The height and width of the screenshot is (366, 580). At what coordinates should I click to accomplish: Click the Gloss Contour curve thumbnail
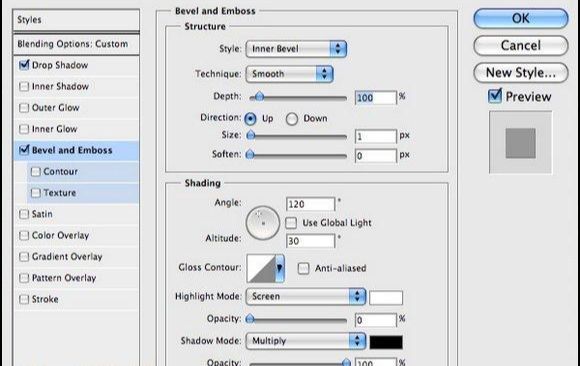click(x=261, y=268)
